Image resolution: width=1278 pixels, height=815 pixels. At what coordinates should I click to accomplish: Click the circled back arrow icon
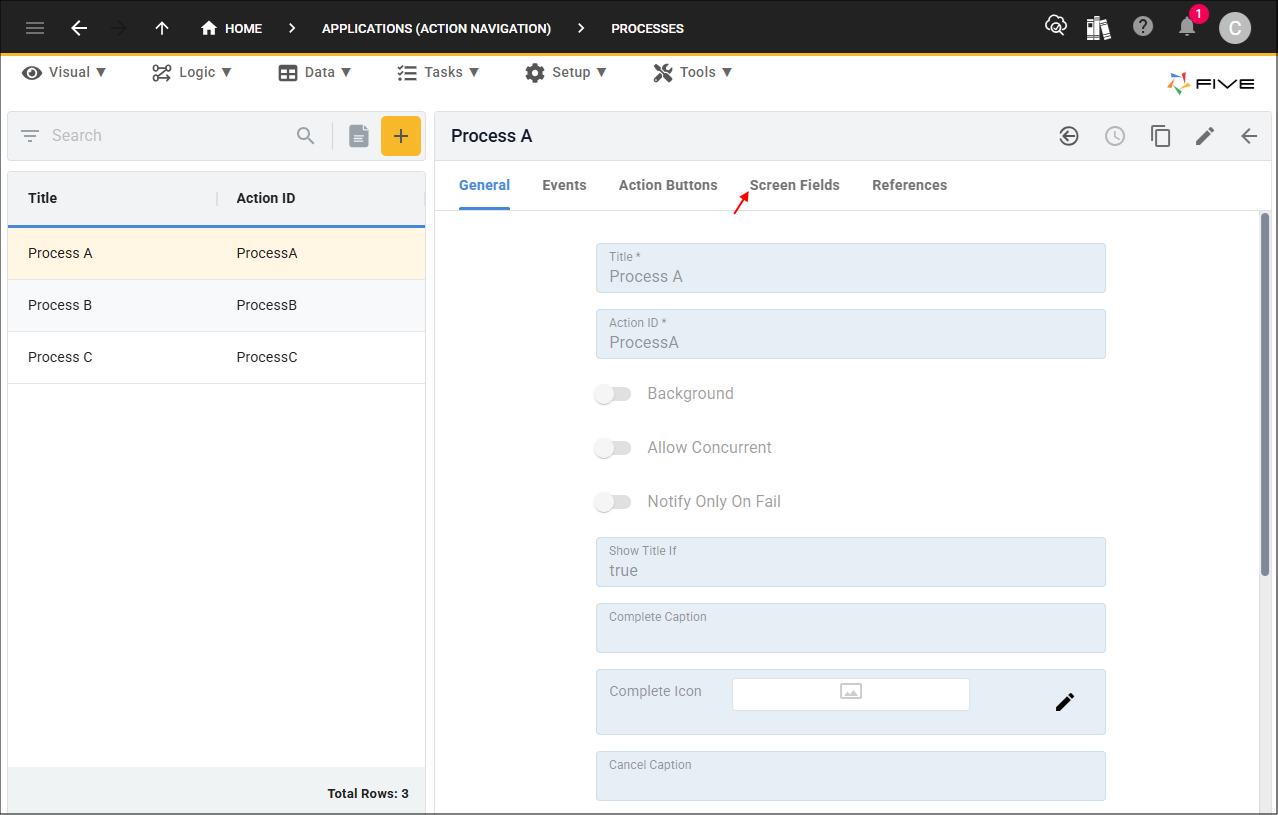[x=1069, y=136]
